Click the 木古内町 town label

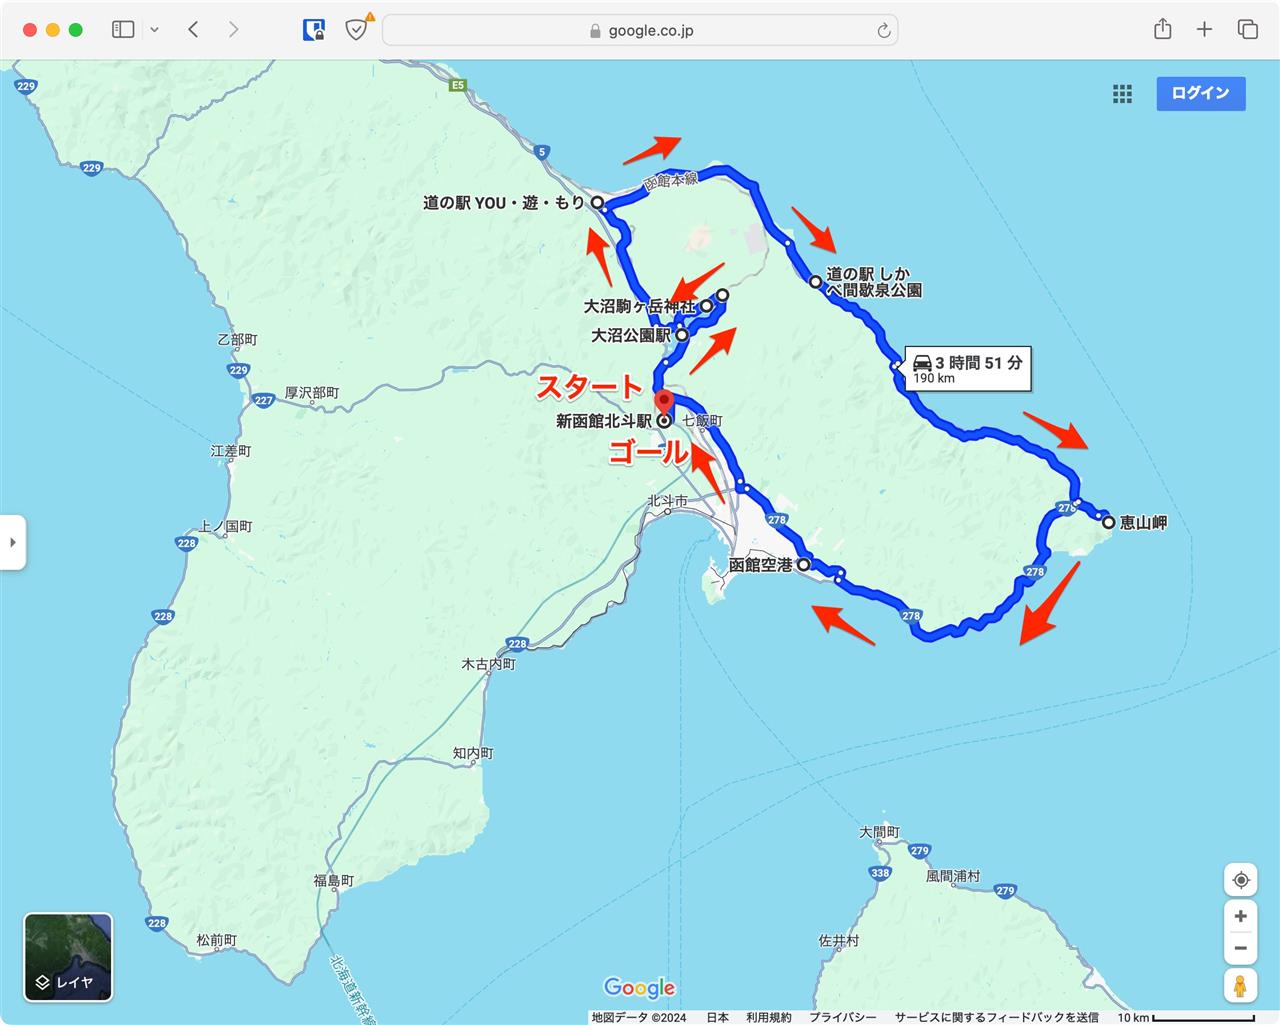point(488,664)
